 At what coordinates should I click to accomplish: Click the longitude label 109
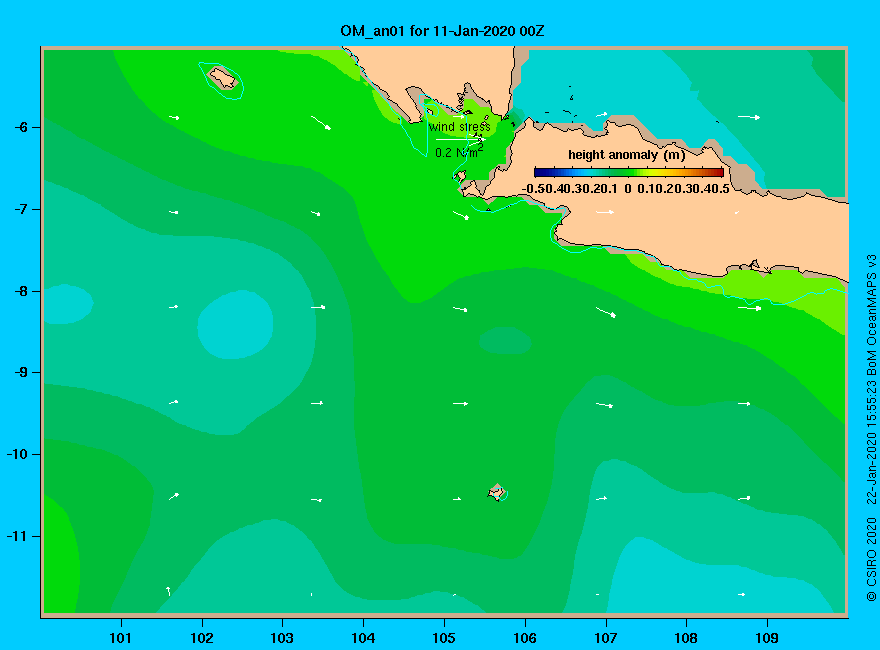click(x=767, y=638)
